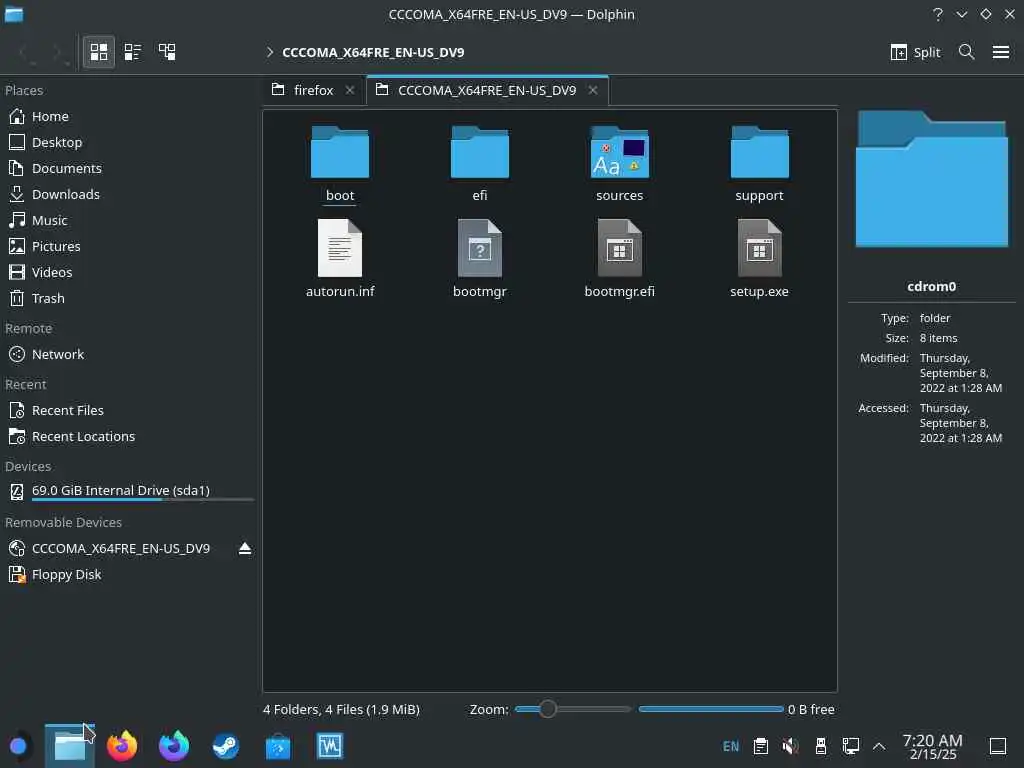This screenshot has height=768, width=1024.
Task: Close the firefox tab
Action: [350, 90]
